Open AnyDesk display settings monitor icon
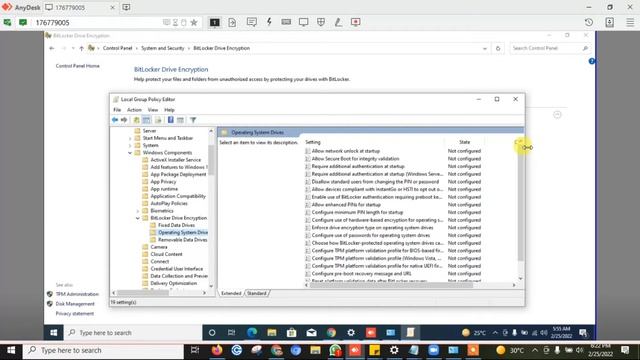Viewport: 640px width, 360px height. point(303,22)
